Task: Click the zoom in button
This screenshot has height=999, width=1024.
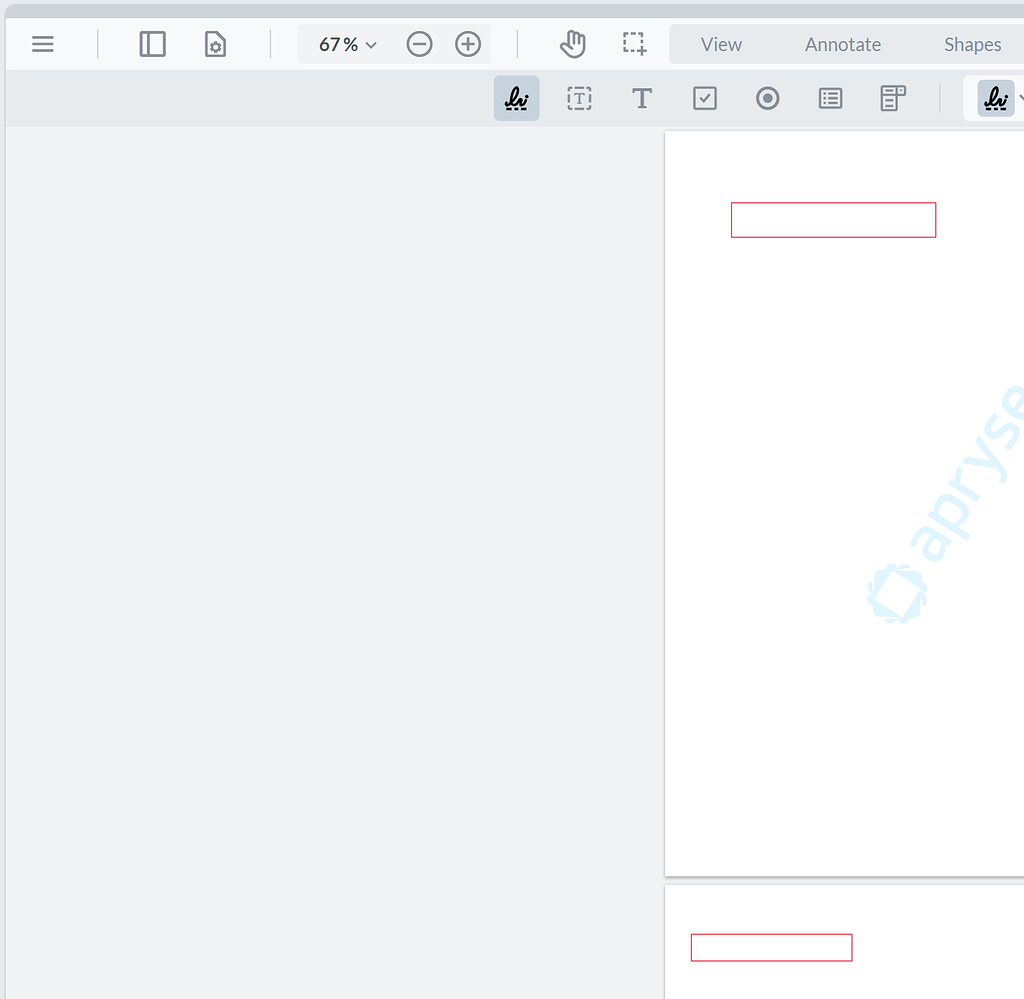Action: 467,44
